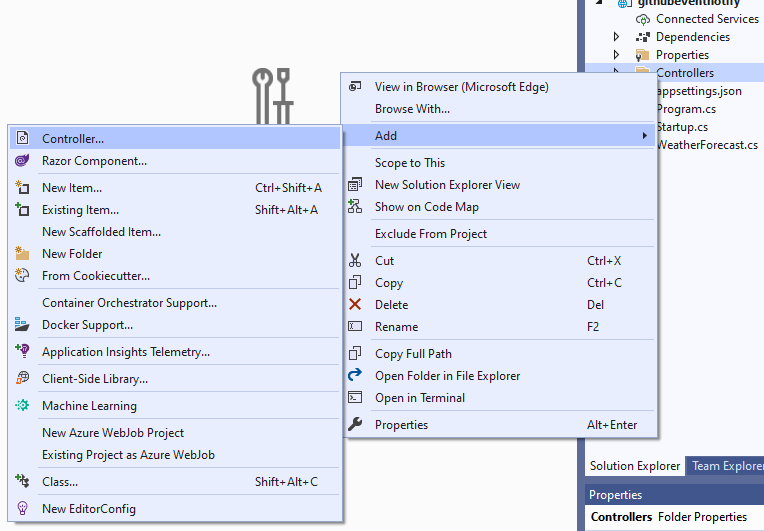Click the Client-Side Library icon
Screen dimensions: 764x531
[22, 378]
